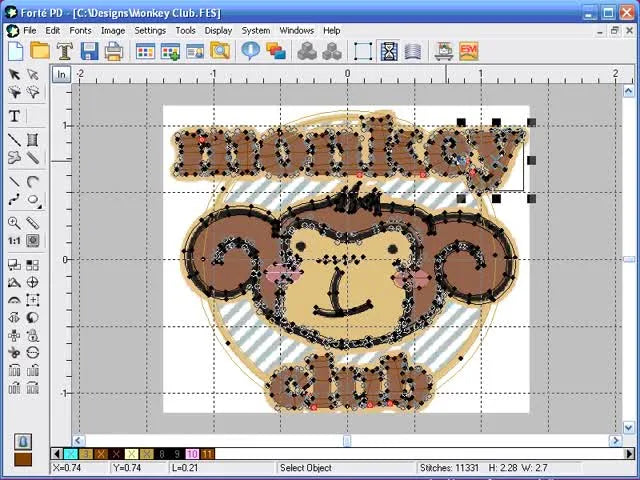Toggle the hourglass film strip icon
This screenshot has height=480, width=640.
tap(389, 51)
